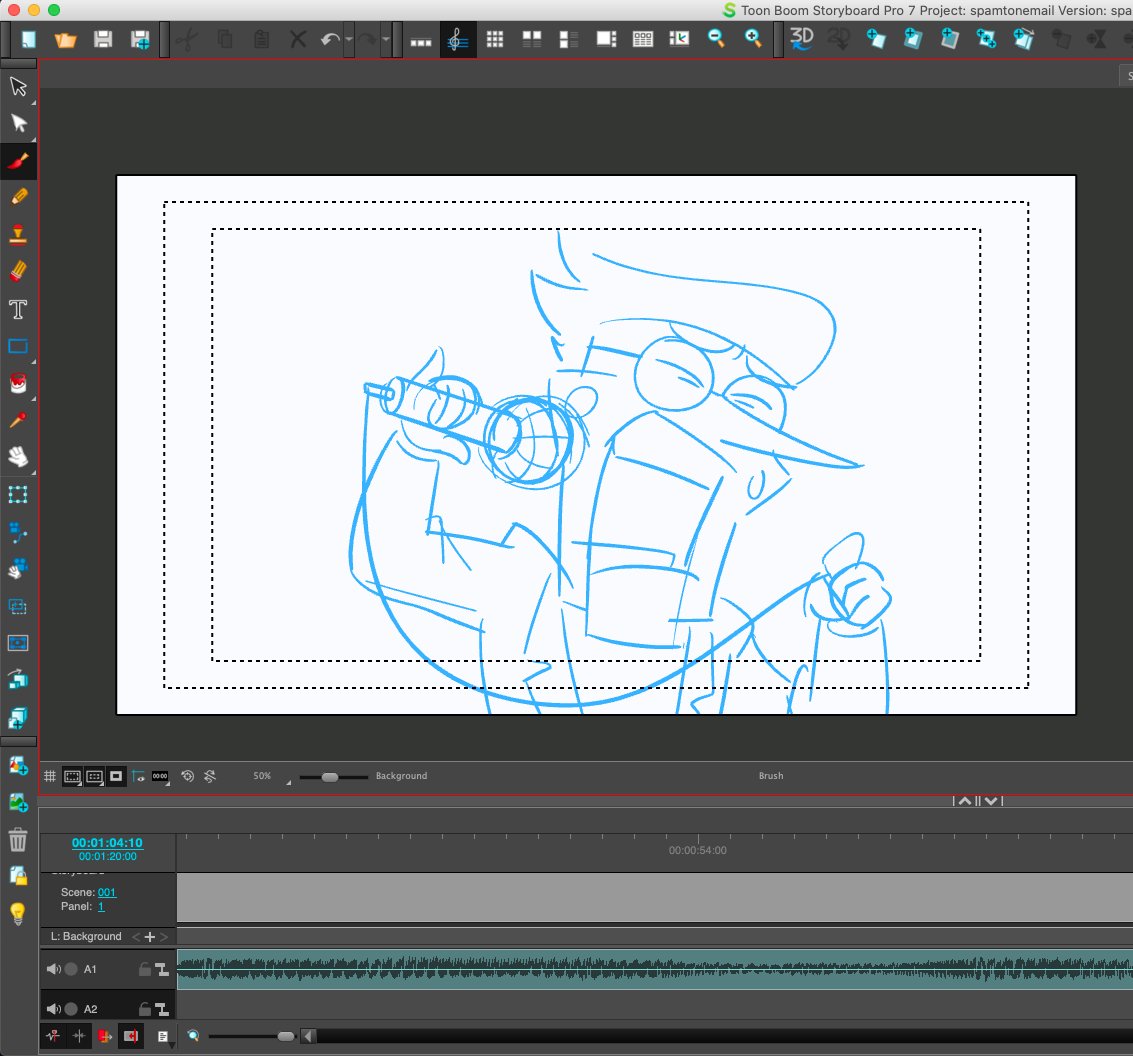Activate the Text tool
This screenshot has height=1056, width=1133.
click(18, 309)
